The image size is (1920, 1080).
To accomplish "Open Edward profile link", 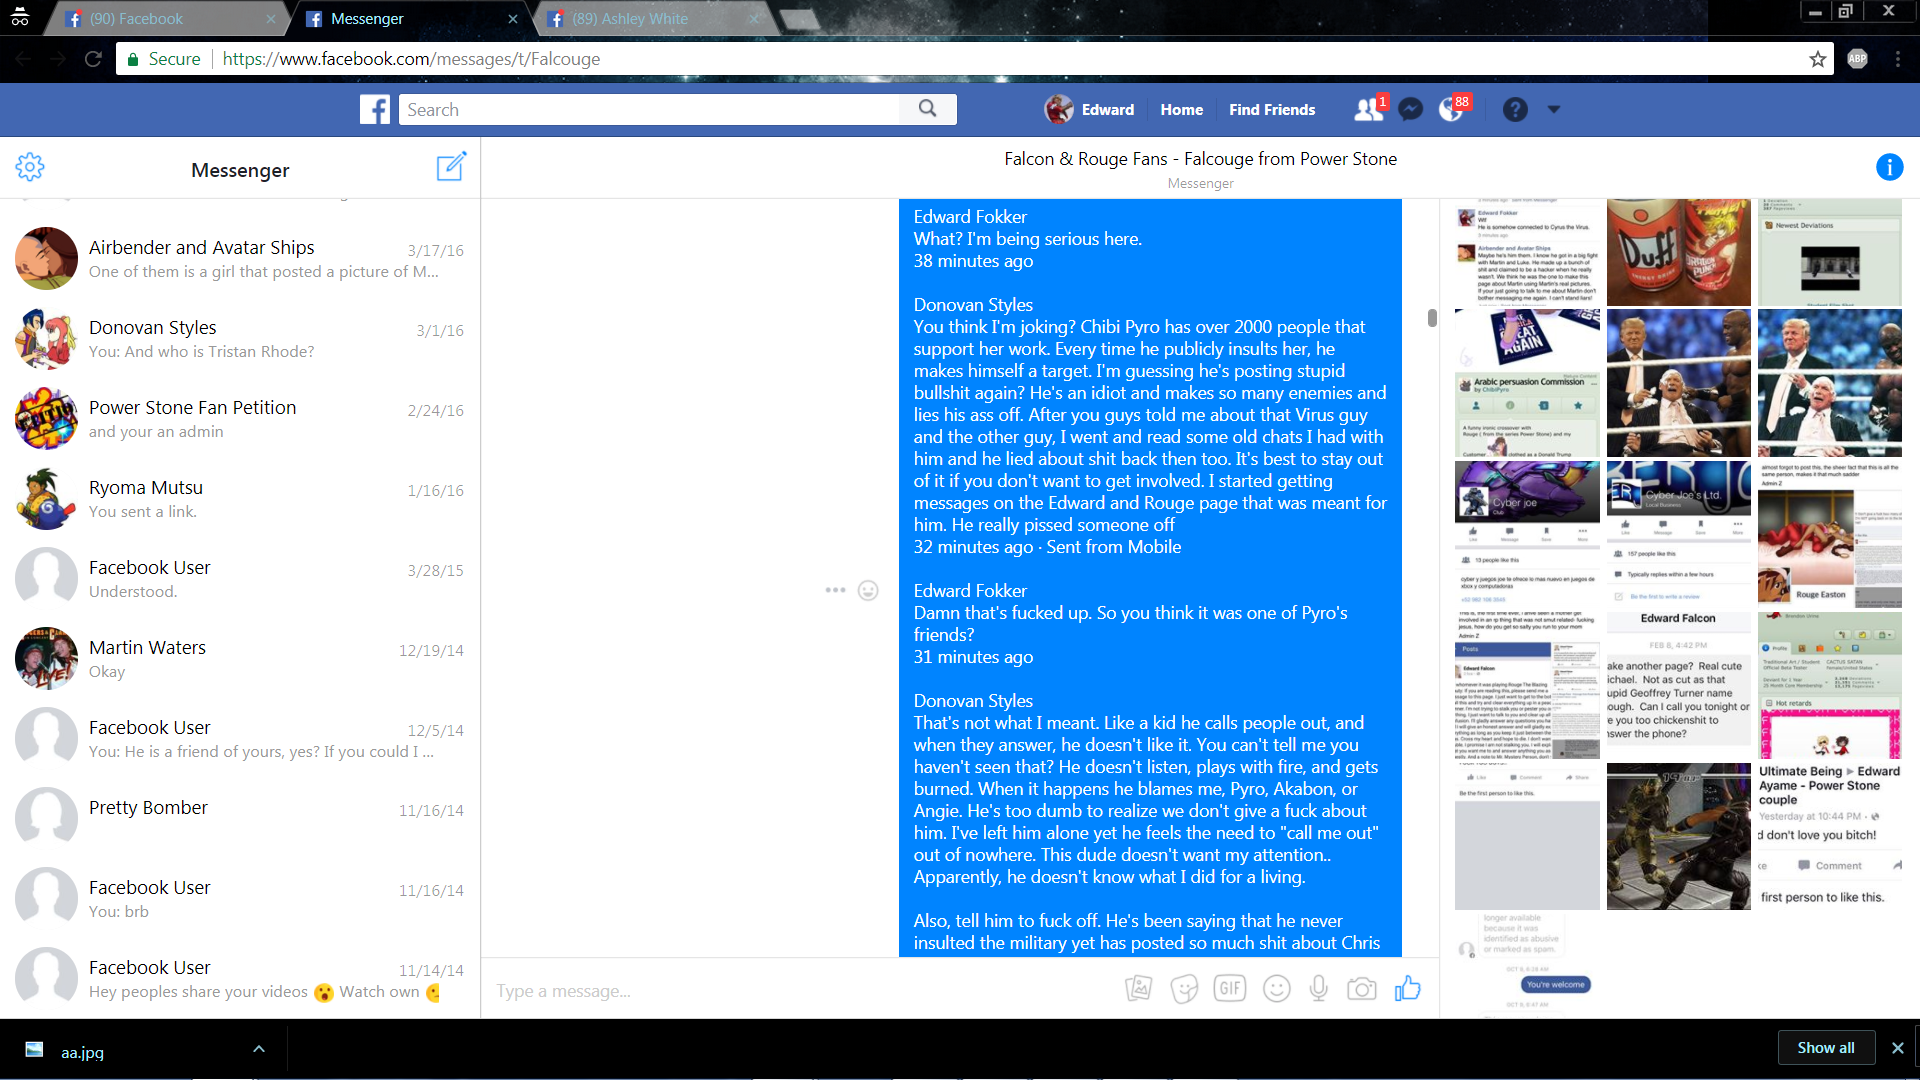I will coord(1089,109).
